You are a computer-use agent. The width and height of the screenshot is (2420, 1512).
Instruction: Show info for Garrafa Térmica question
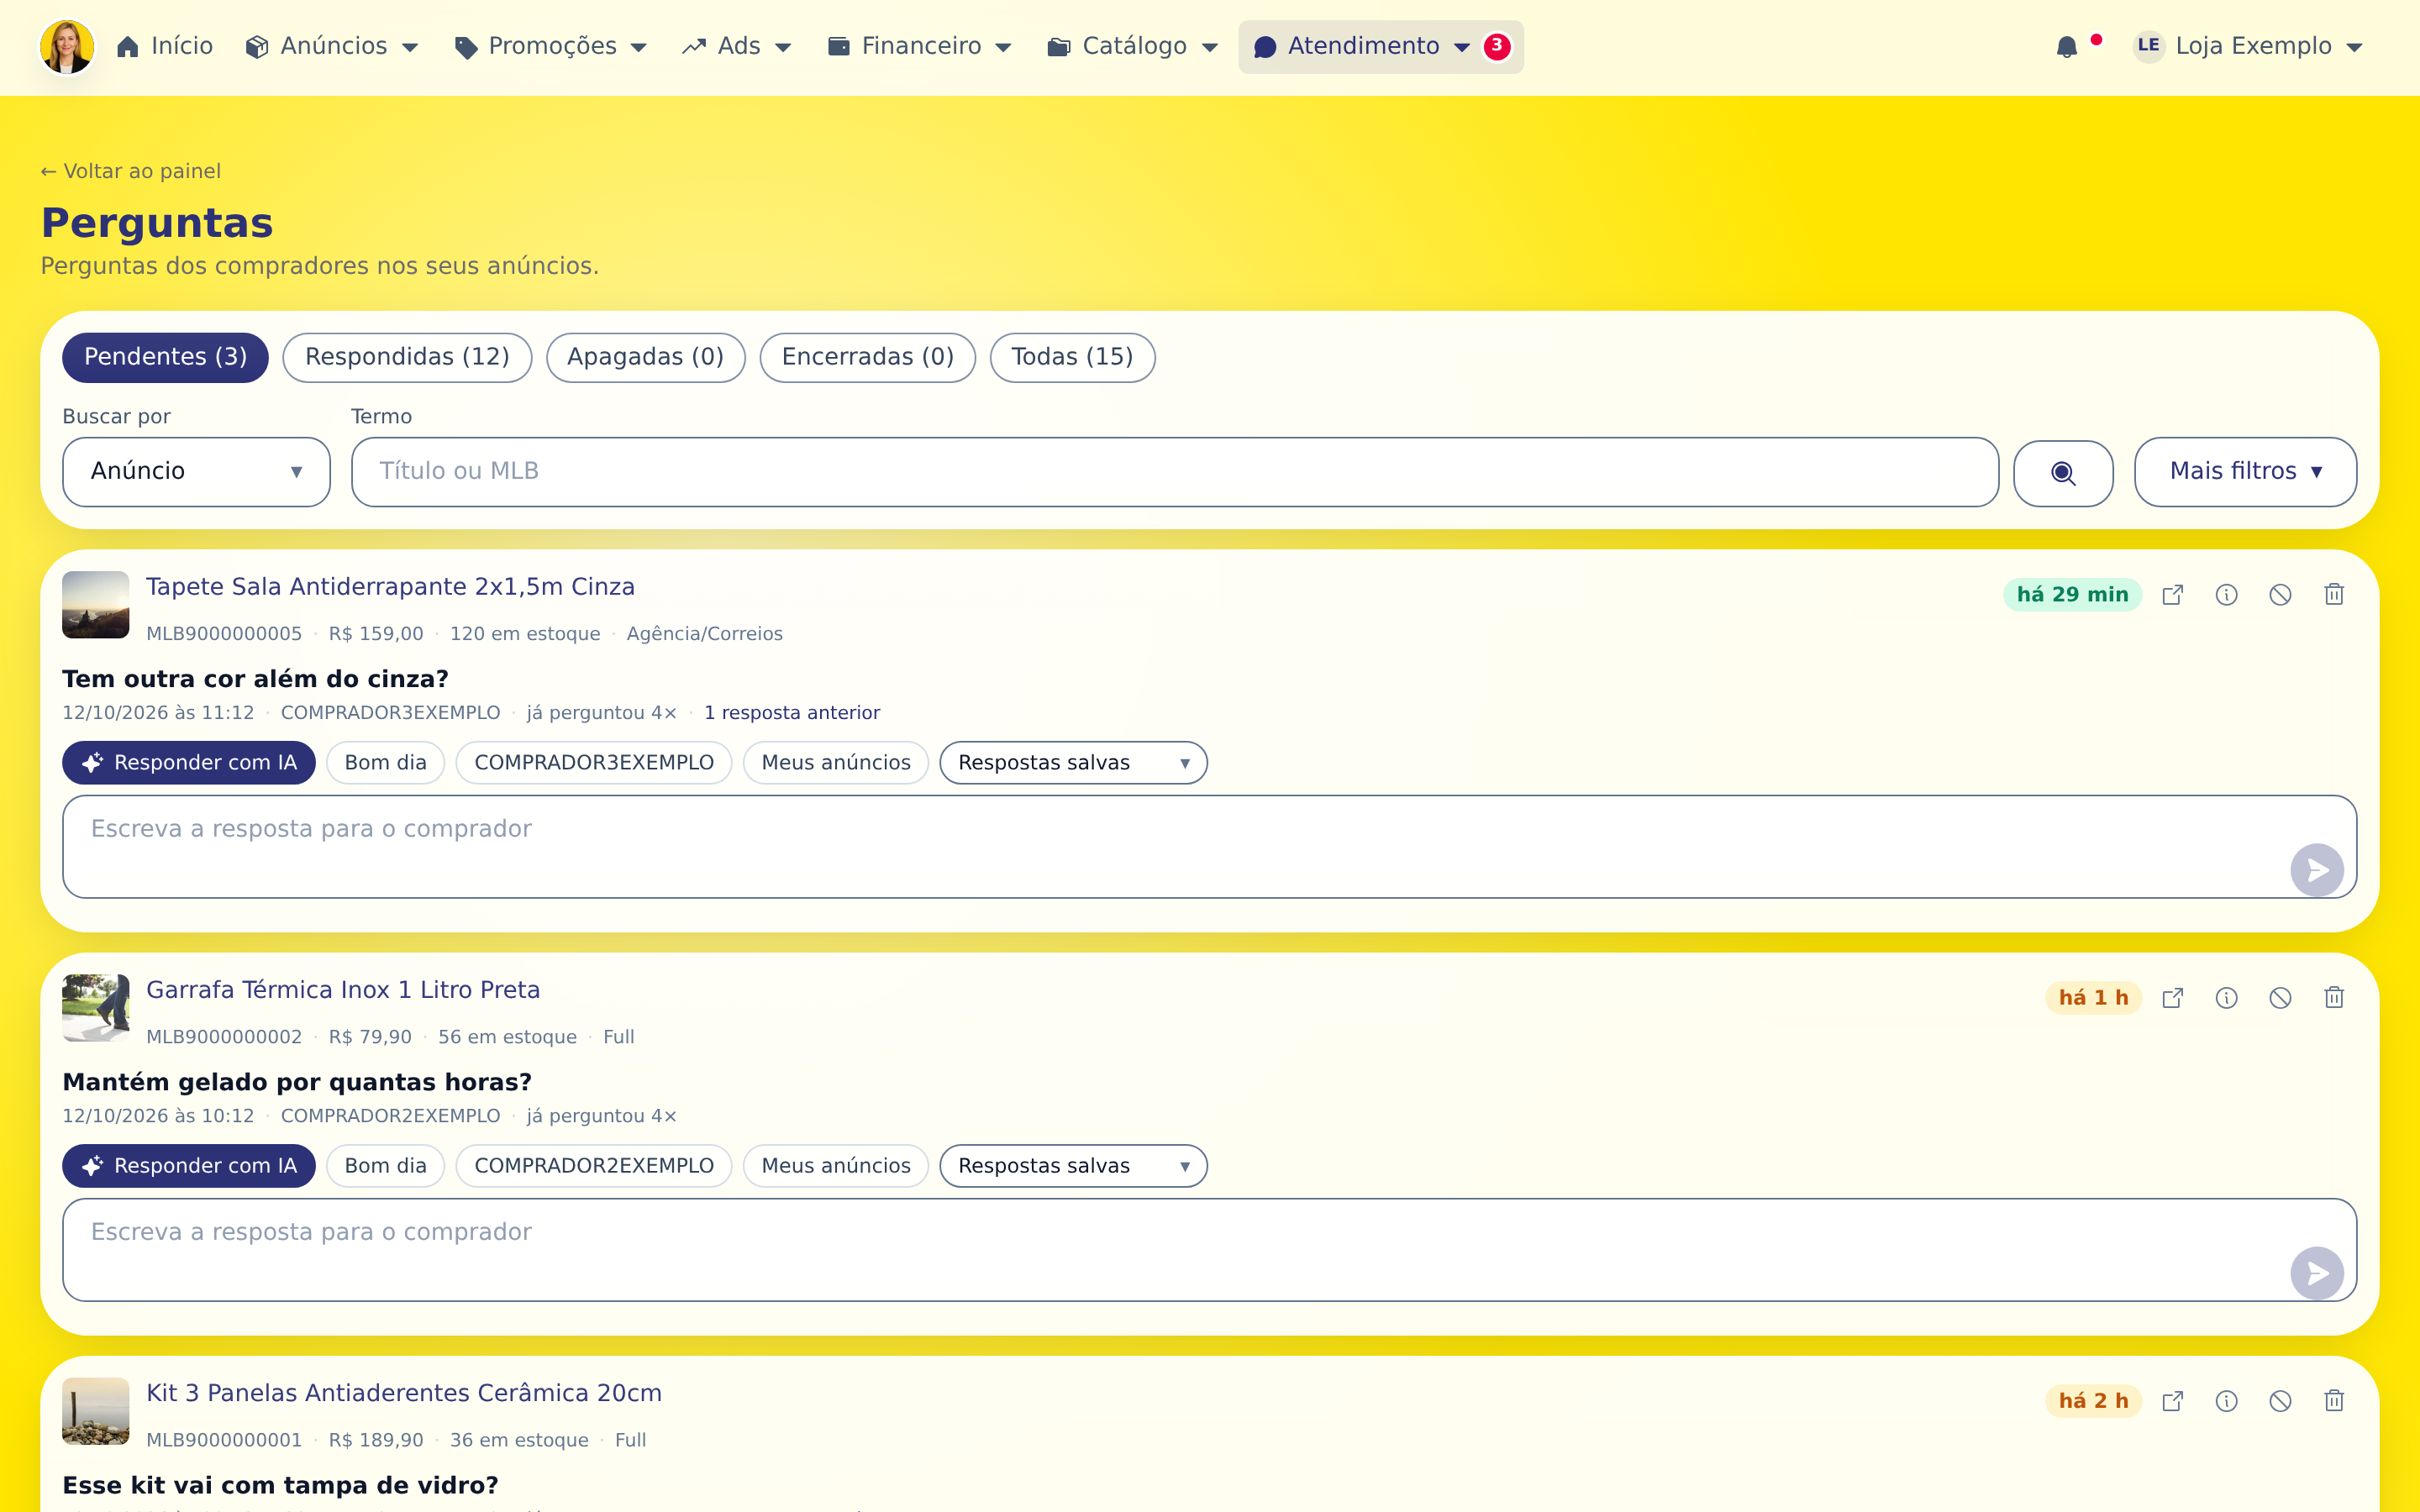pos(2226,998)
